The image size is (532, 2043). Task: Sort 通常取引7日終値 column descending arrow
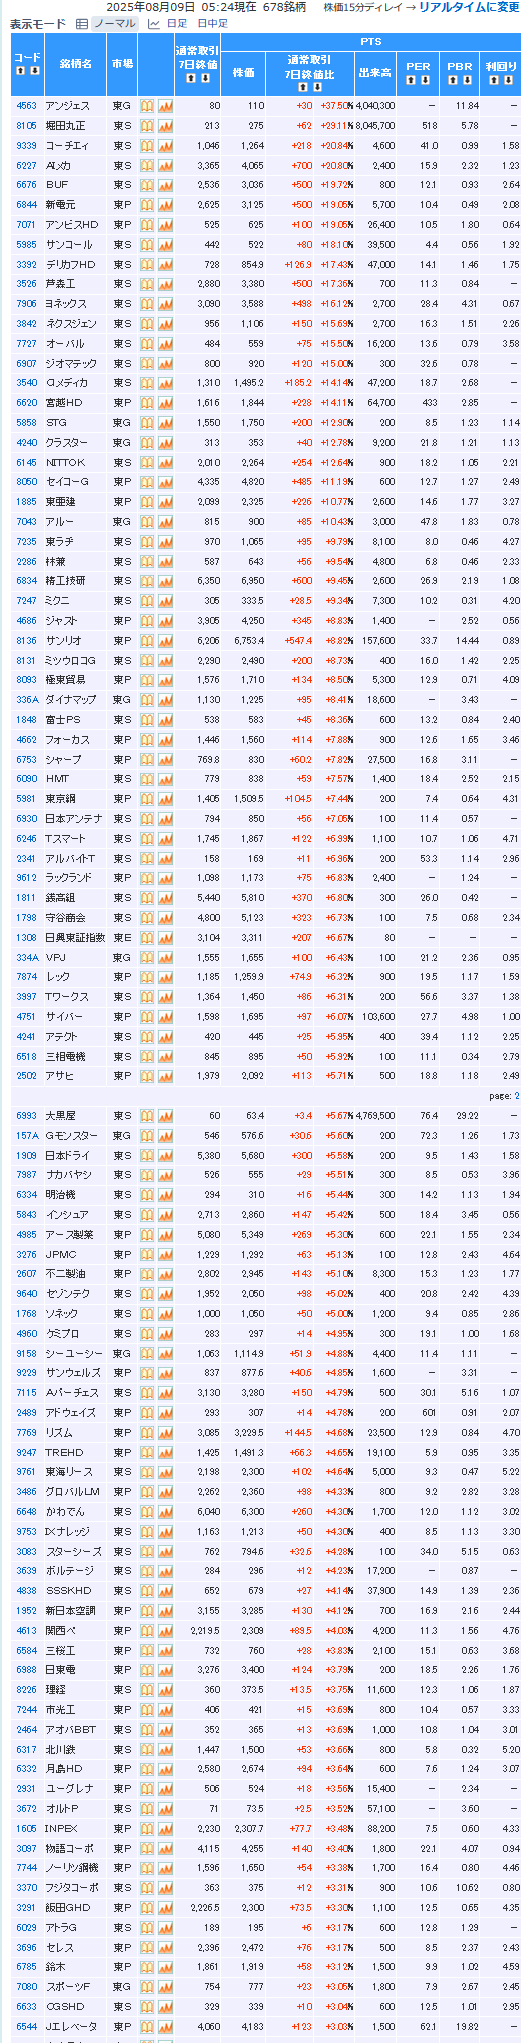(x=204, y=79)
